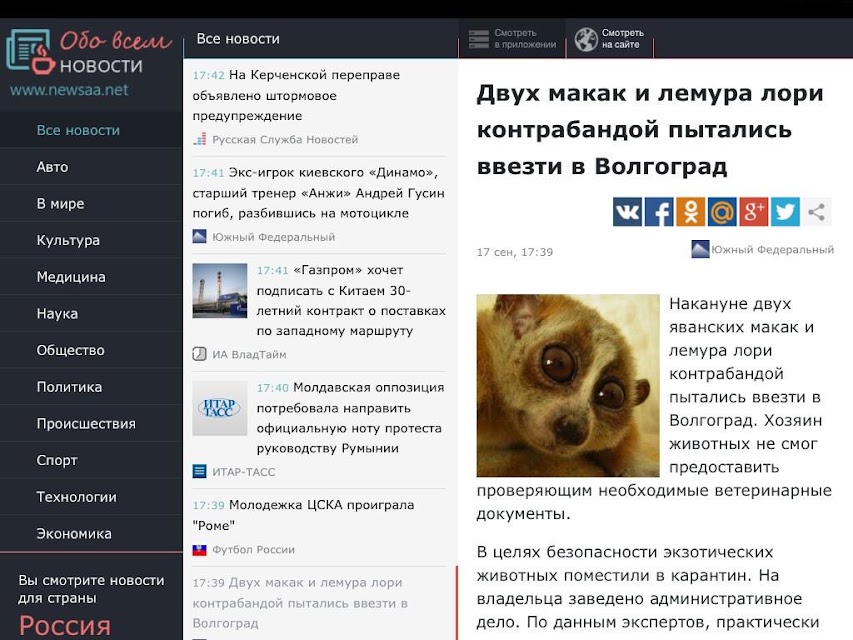Click the Gazprom power plant thumbnail
The width and height of the screenshot is (853, 640).
(x=220, y=291)
